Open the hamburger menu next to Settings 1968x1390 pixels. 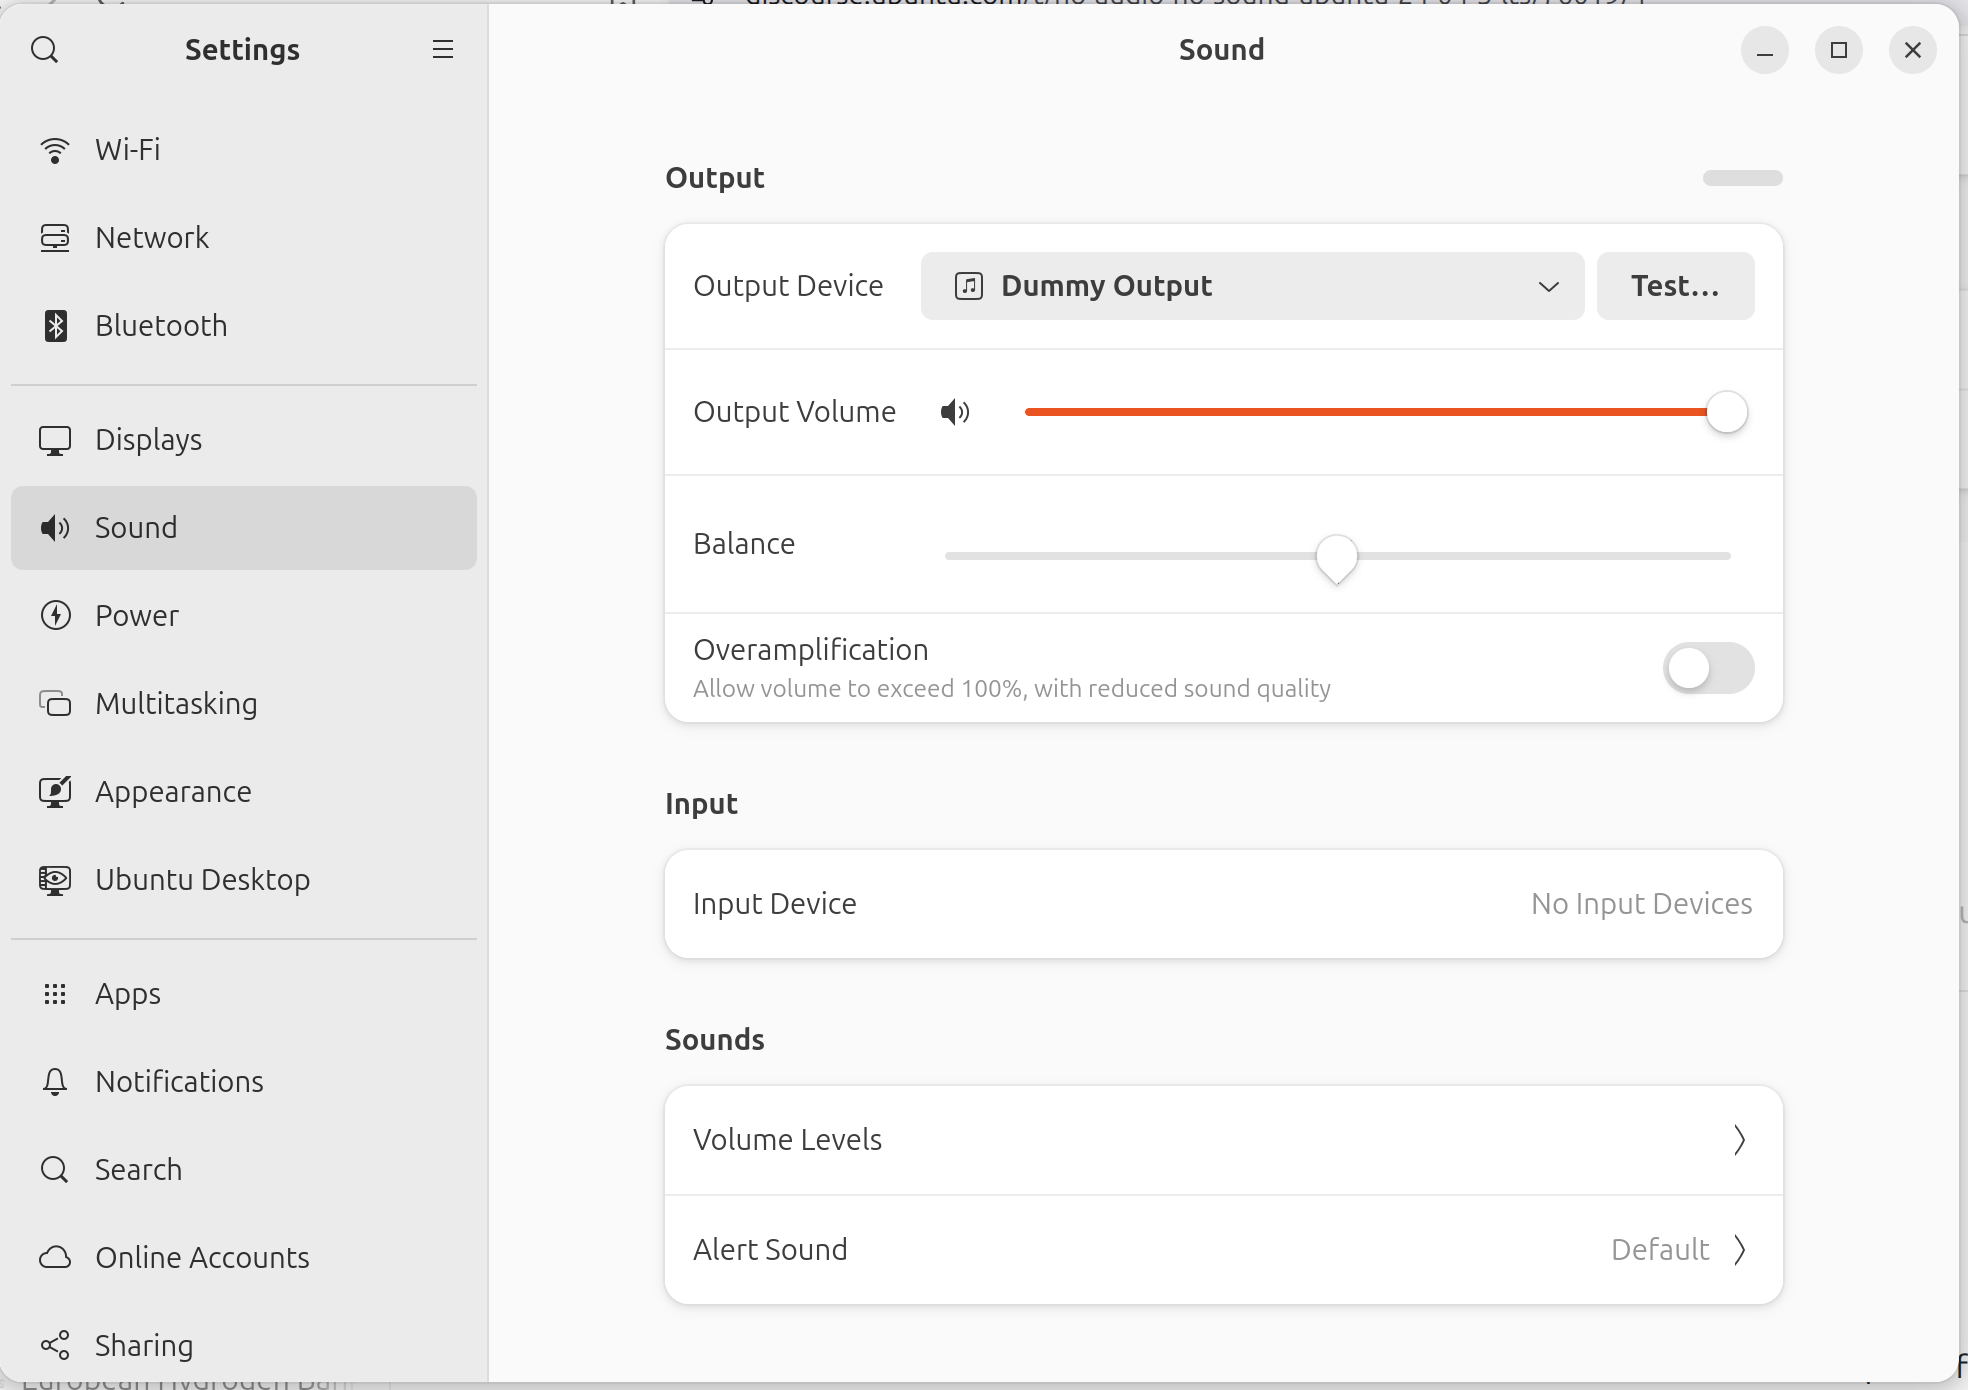click(442, 50)
